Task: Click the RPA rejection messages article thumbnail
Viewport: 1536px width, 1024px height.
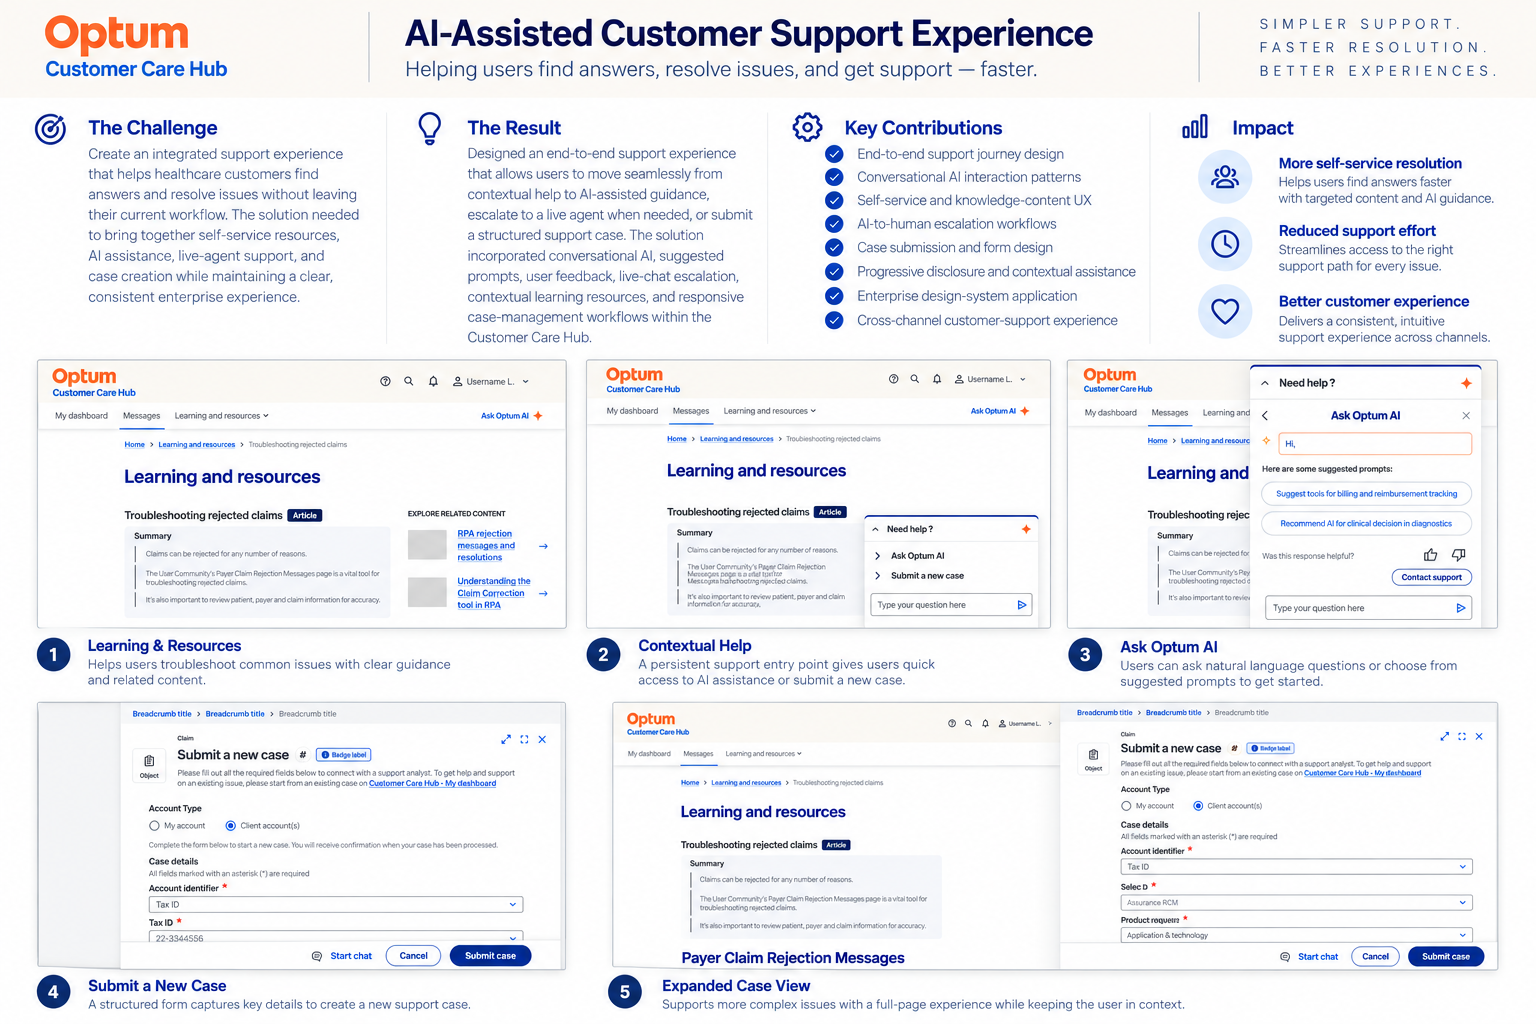Action: click(427, 545)
